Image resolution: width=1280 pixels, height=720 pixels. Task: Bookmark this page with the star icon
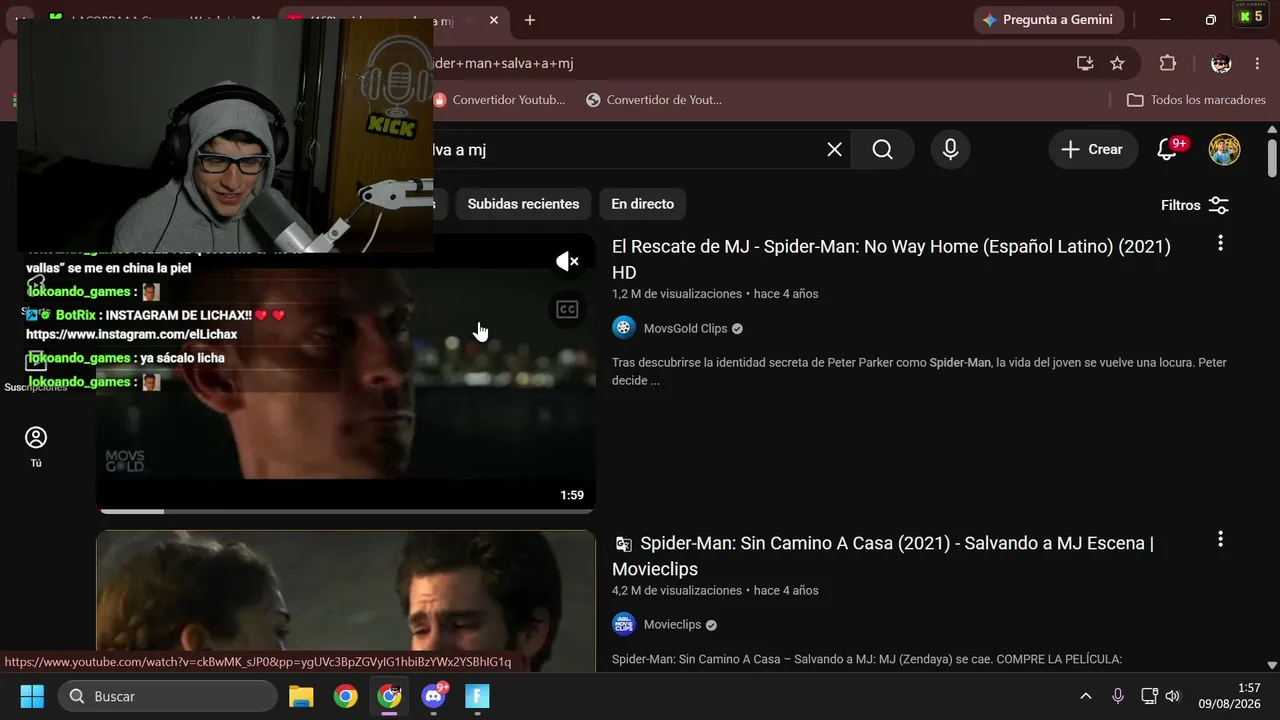tap(1117, 63)
